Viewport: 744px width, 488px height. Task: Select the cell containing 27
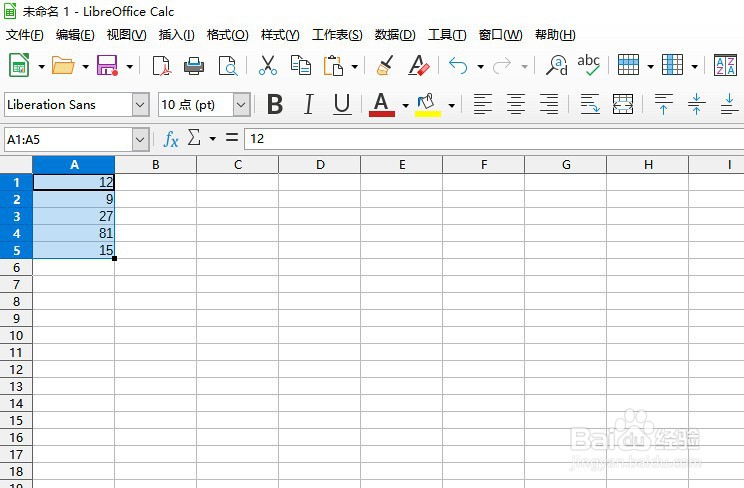74,216
